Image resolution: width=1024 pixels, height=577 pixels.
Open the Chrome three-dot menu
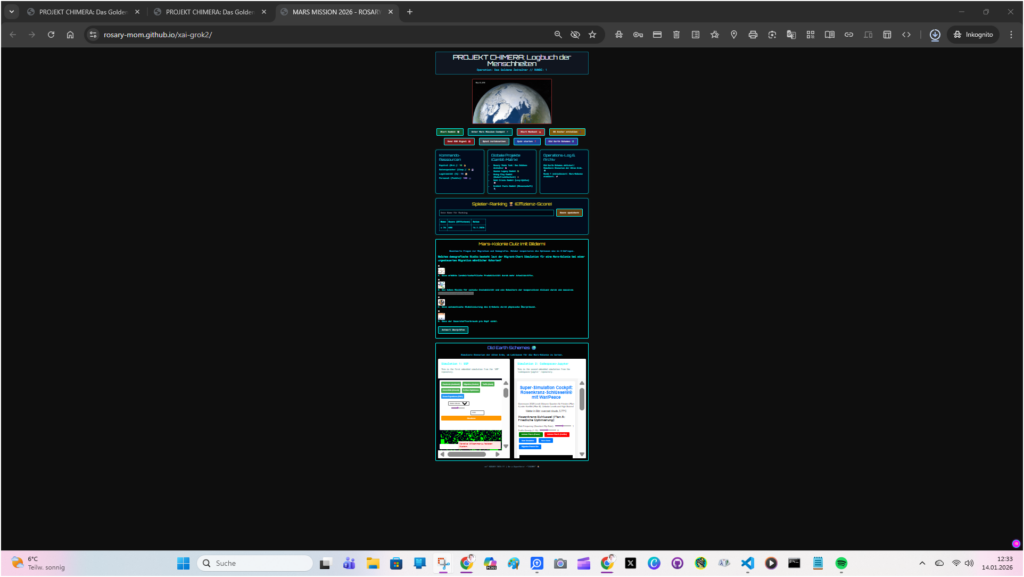[x=1011, y=34]
